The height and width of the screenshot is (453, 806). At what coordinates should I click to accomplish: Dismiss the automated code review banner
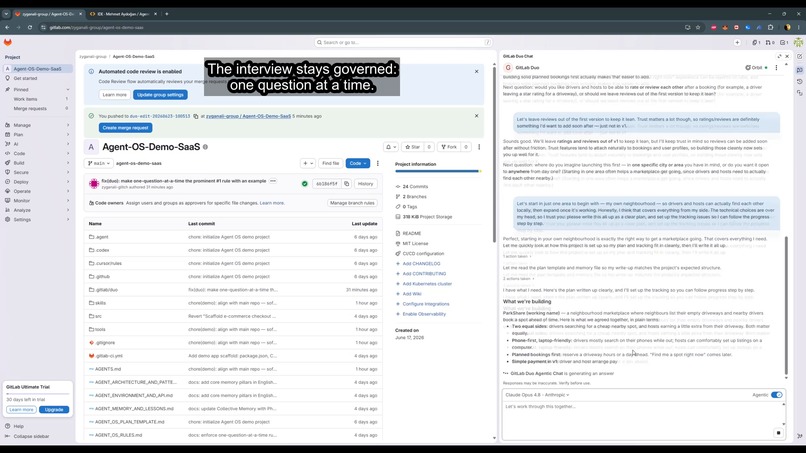coord(477,71)
